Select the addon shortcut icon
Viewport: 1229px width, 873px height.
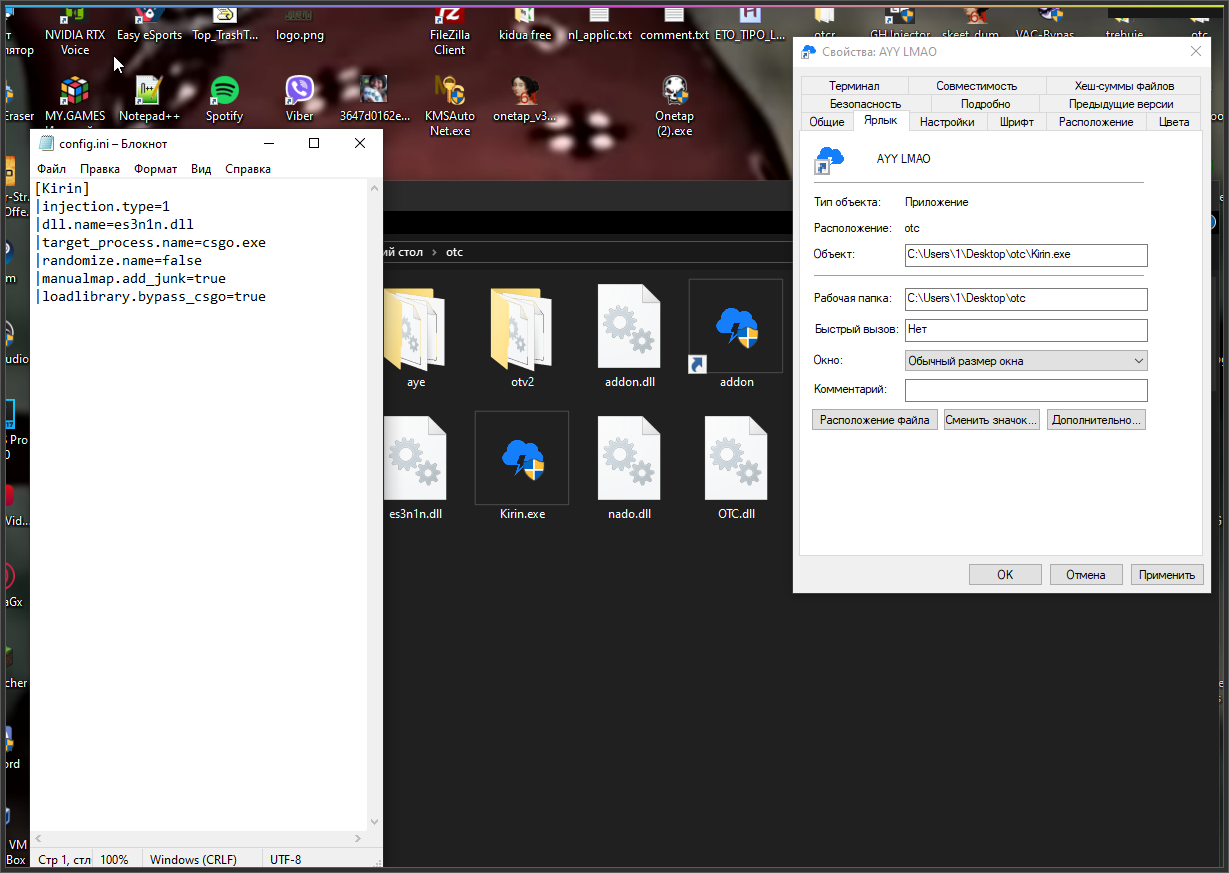click(x=736, y=330)
